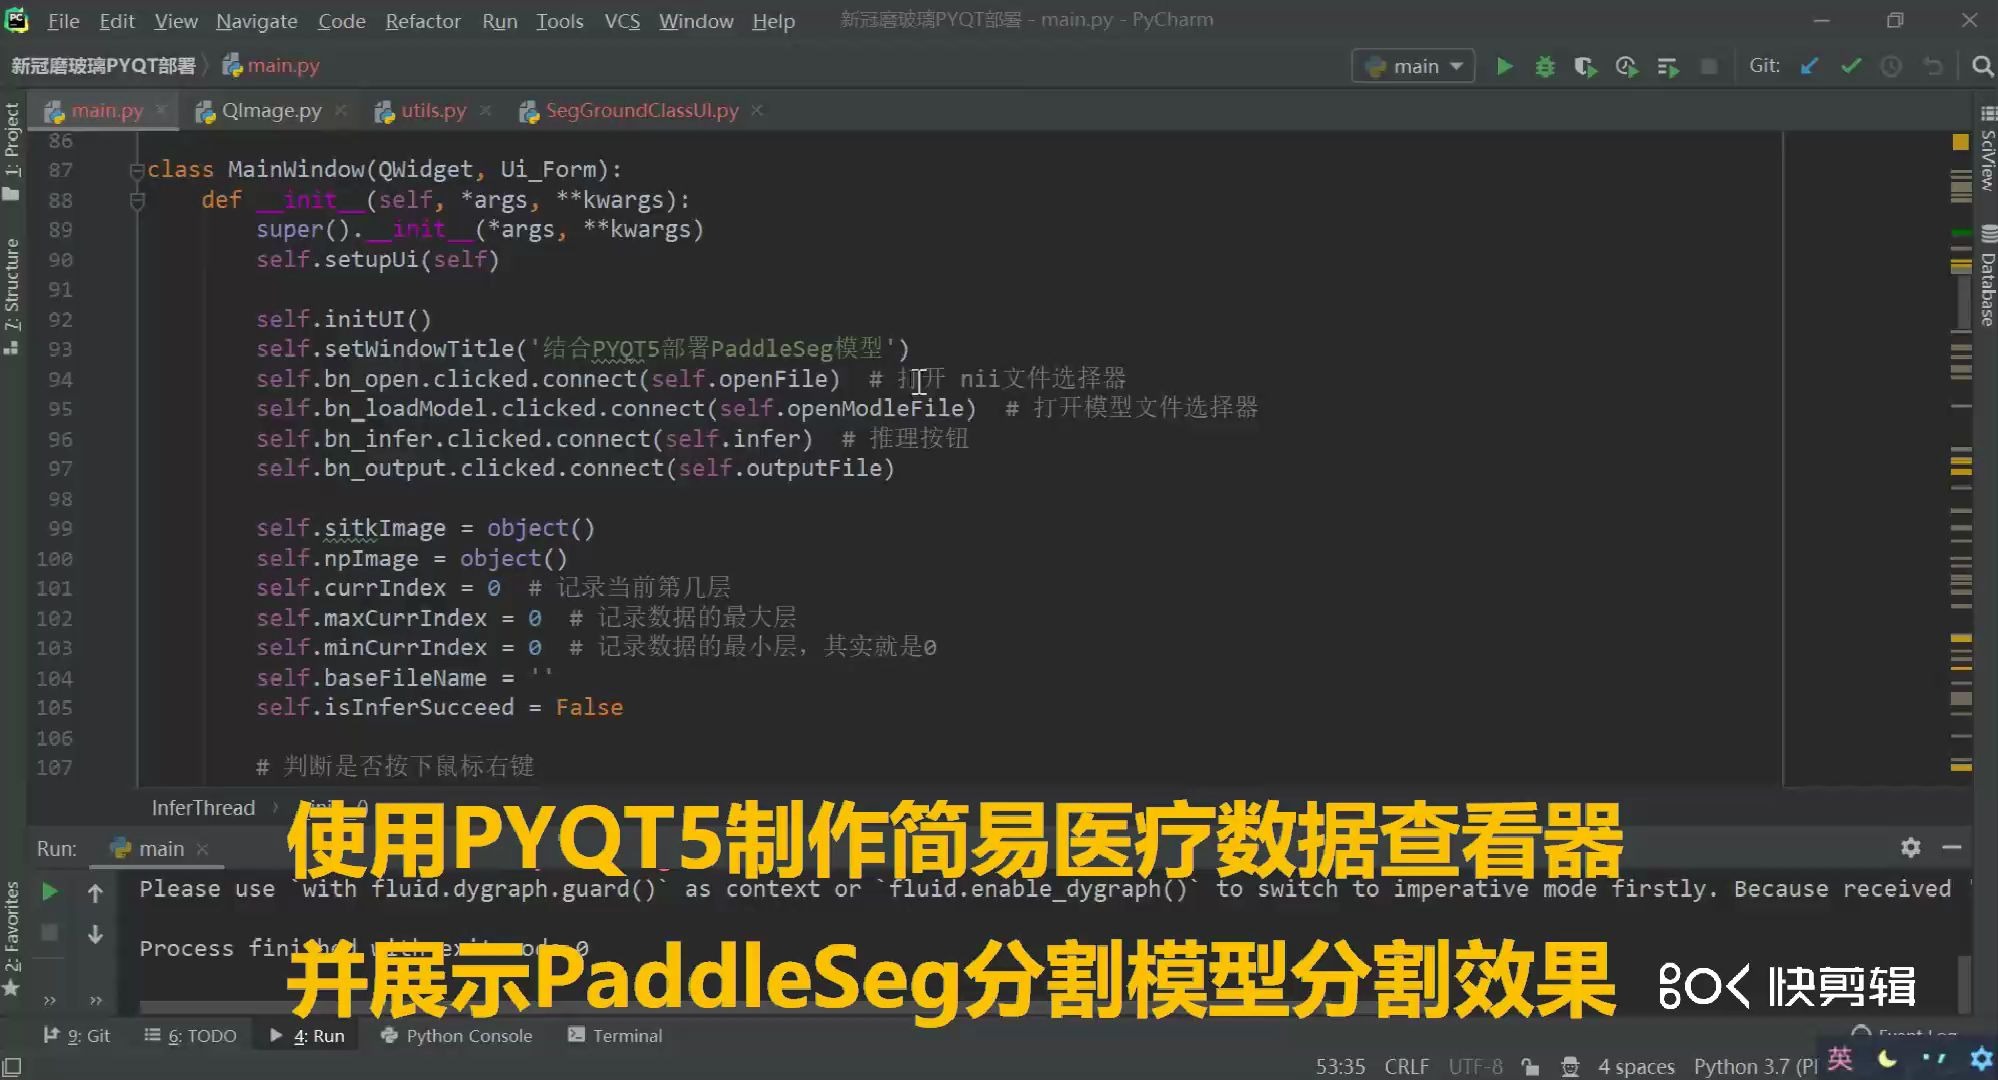Screen dimensions: 1998x1080
Task: Update project using Git blue arrow
Action: pyautogui.click(x=1809, y=66)
